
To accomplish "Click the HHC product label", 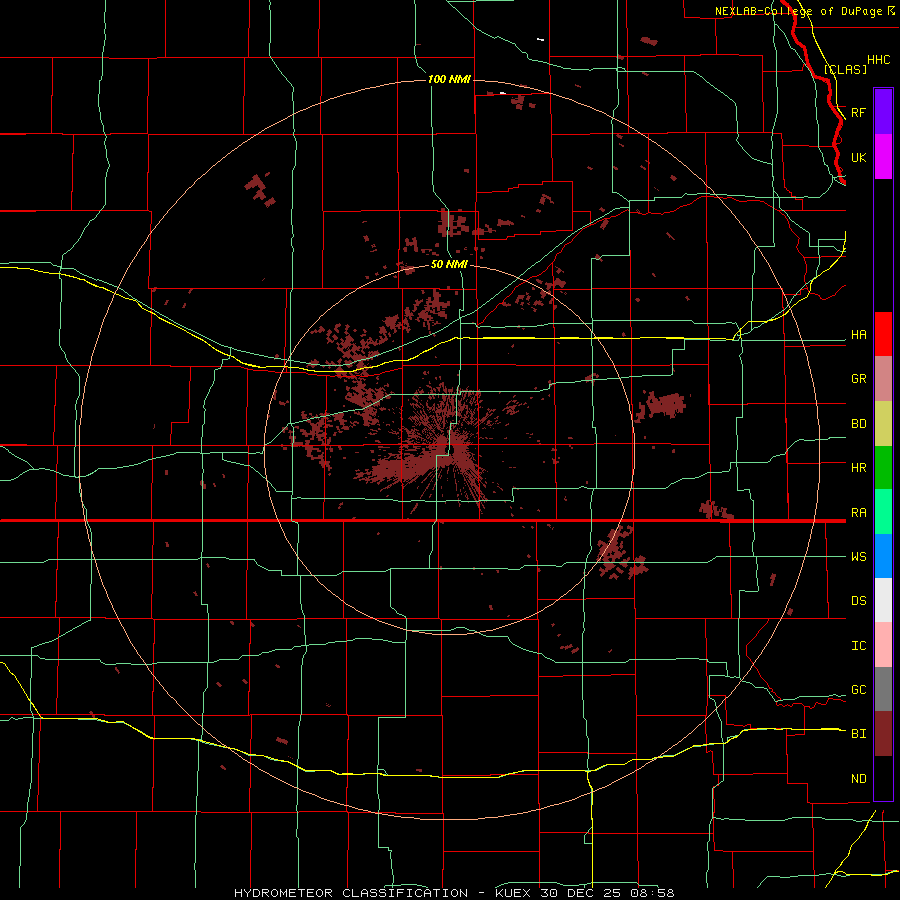I will point(879,60).
